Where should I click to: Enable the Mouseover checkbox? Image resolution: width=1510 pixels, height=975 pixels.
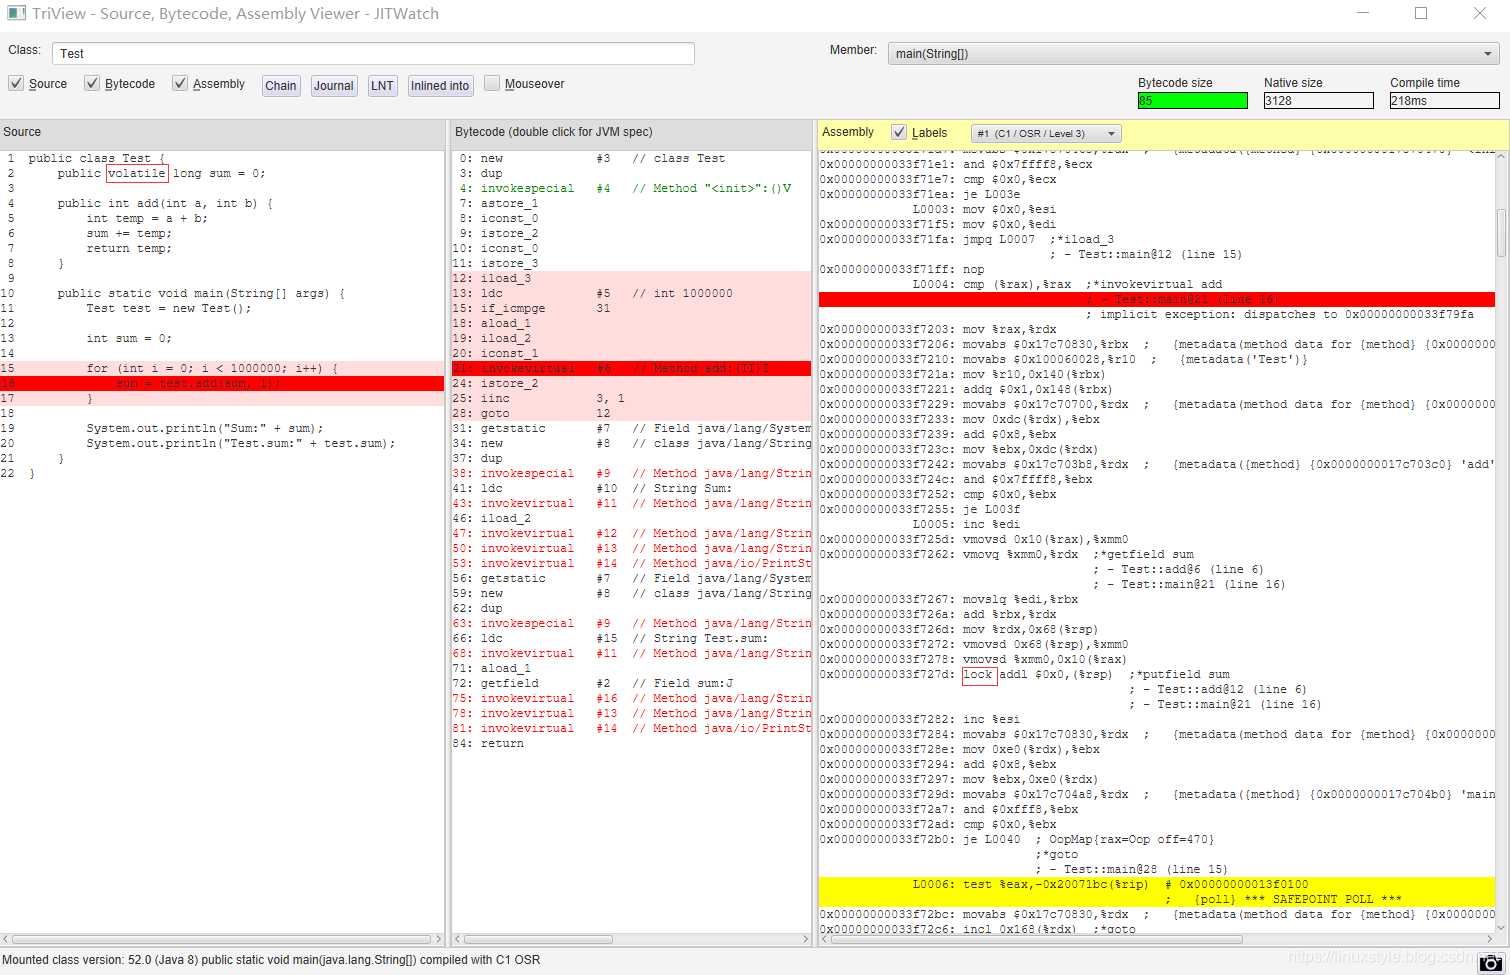pyautogui.click(x=492, y=83)
